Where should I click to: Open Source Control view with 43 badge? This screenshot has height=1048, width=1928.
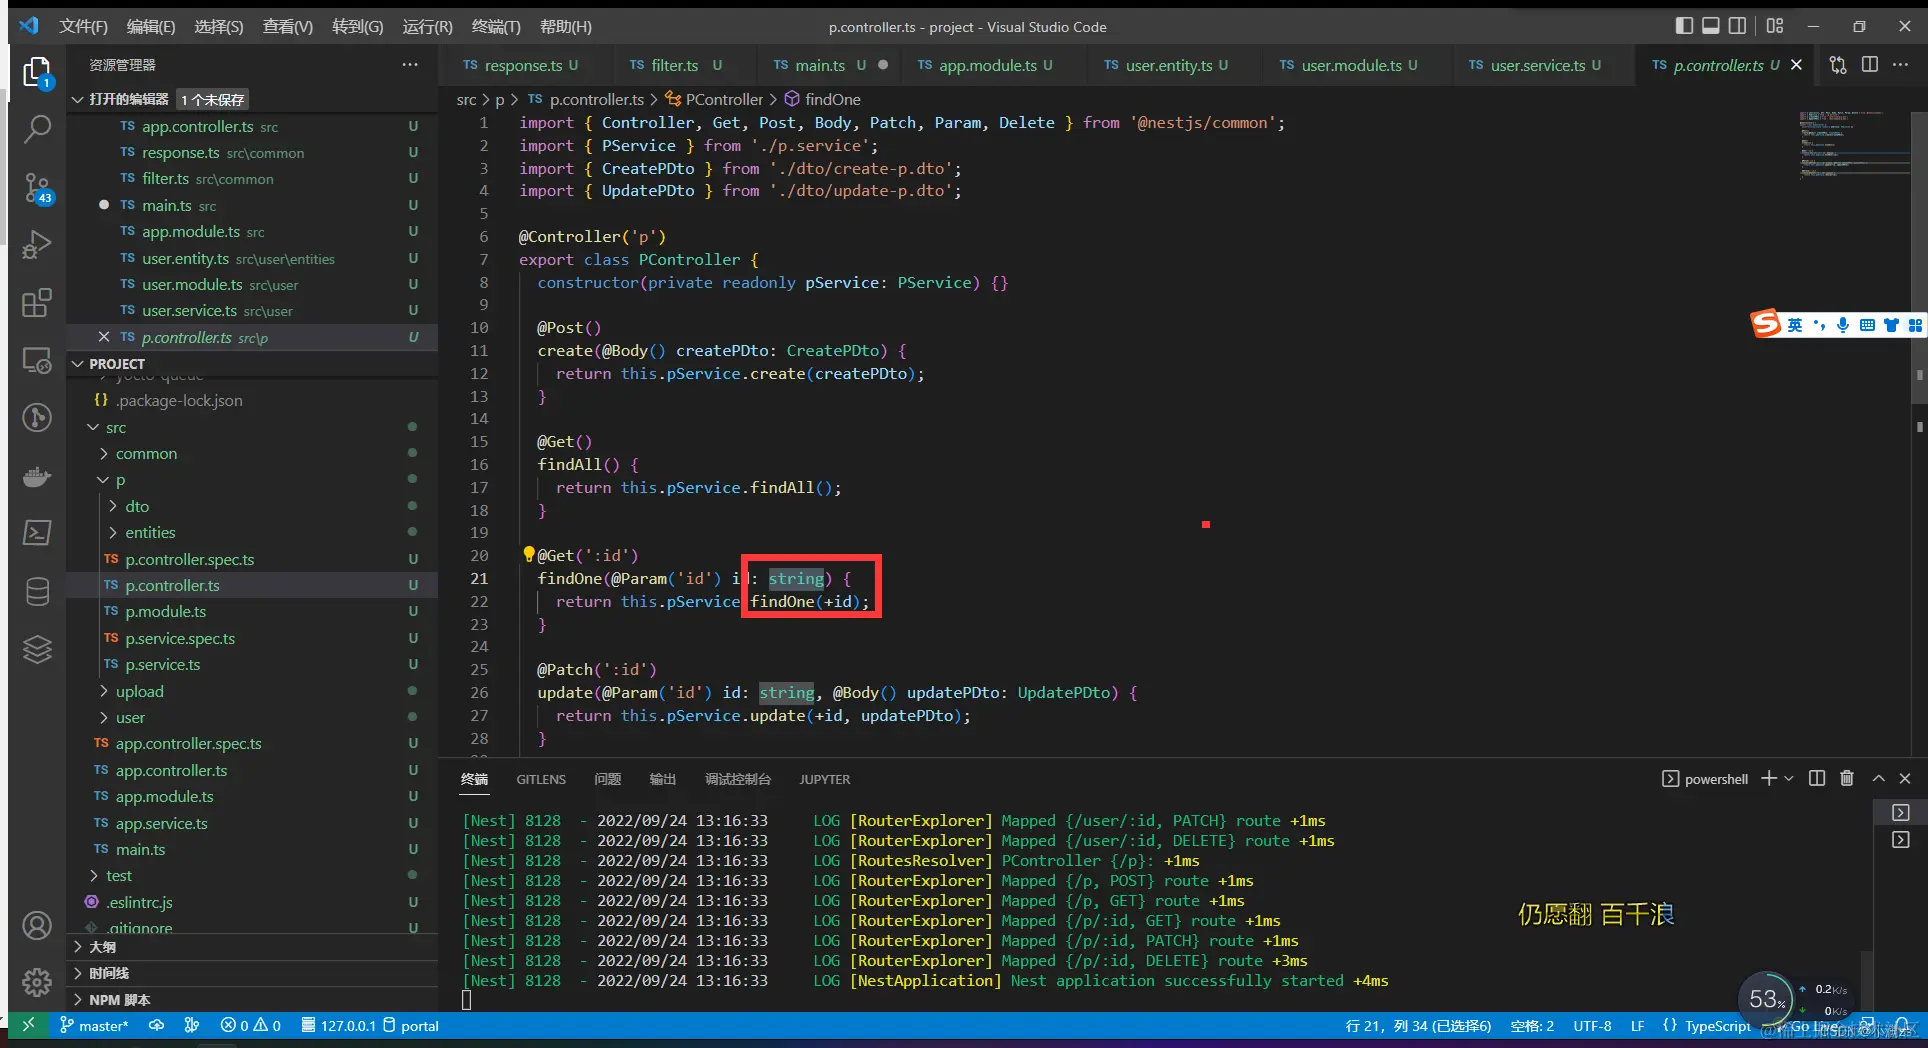[x=37, y=187]
